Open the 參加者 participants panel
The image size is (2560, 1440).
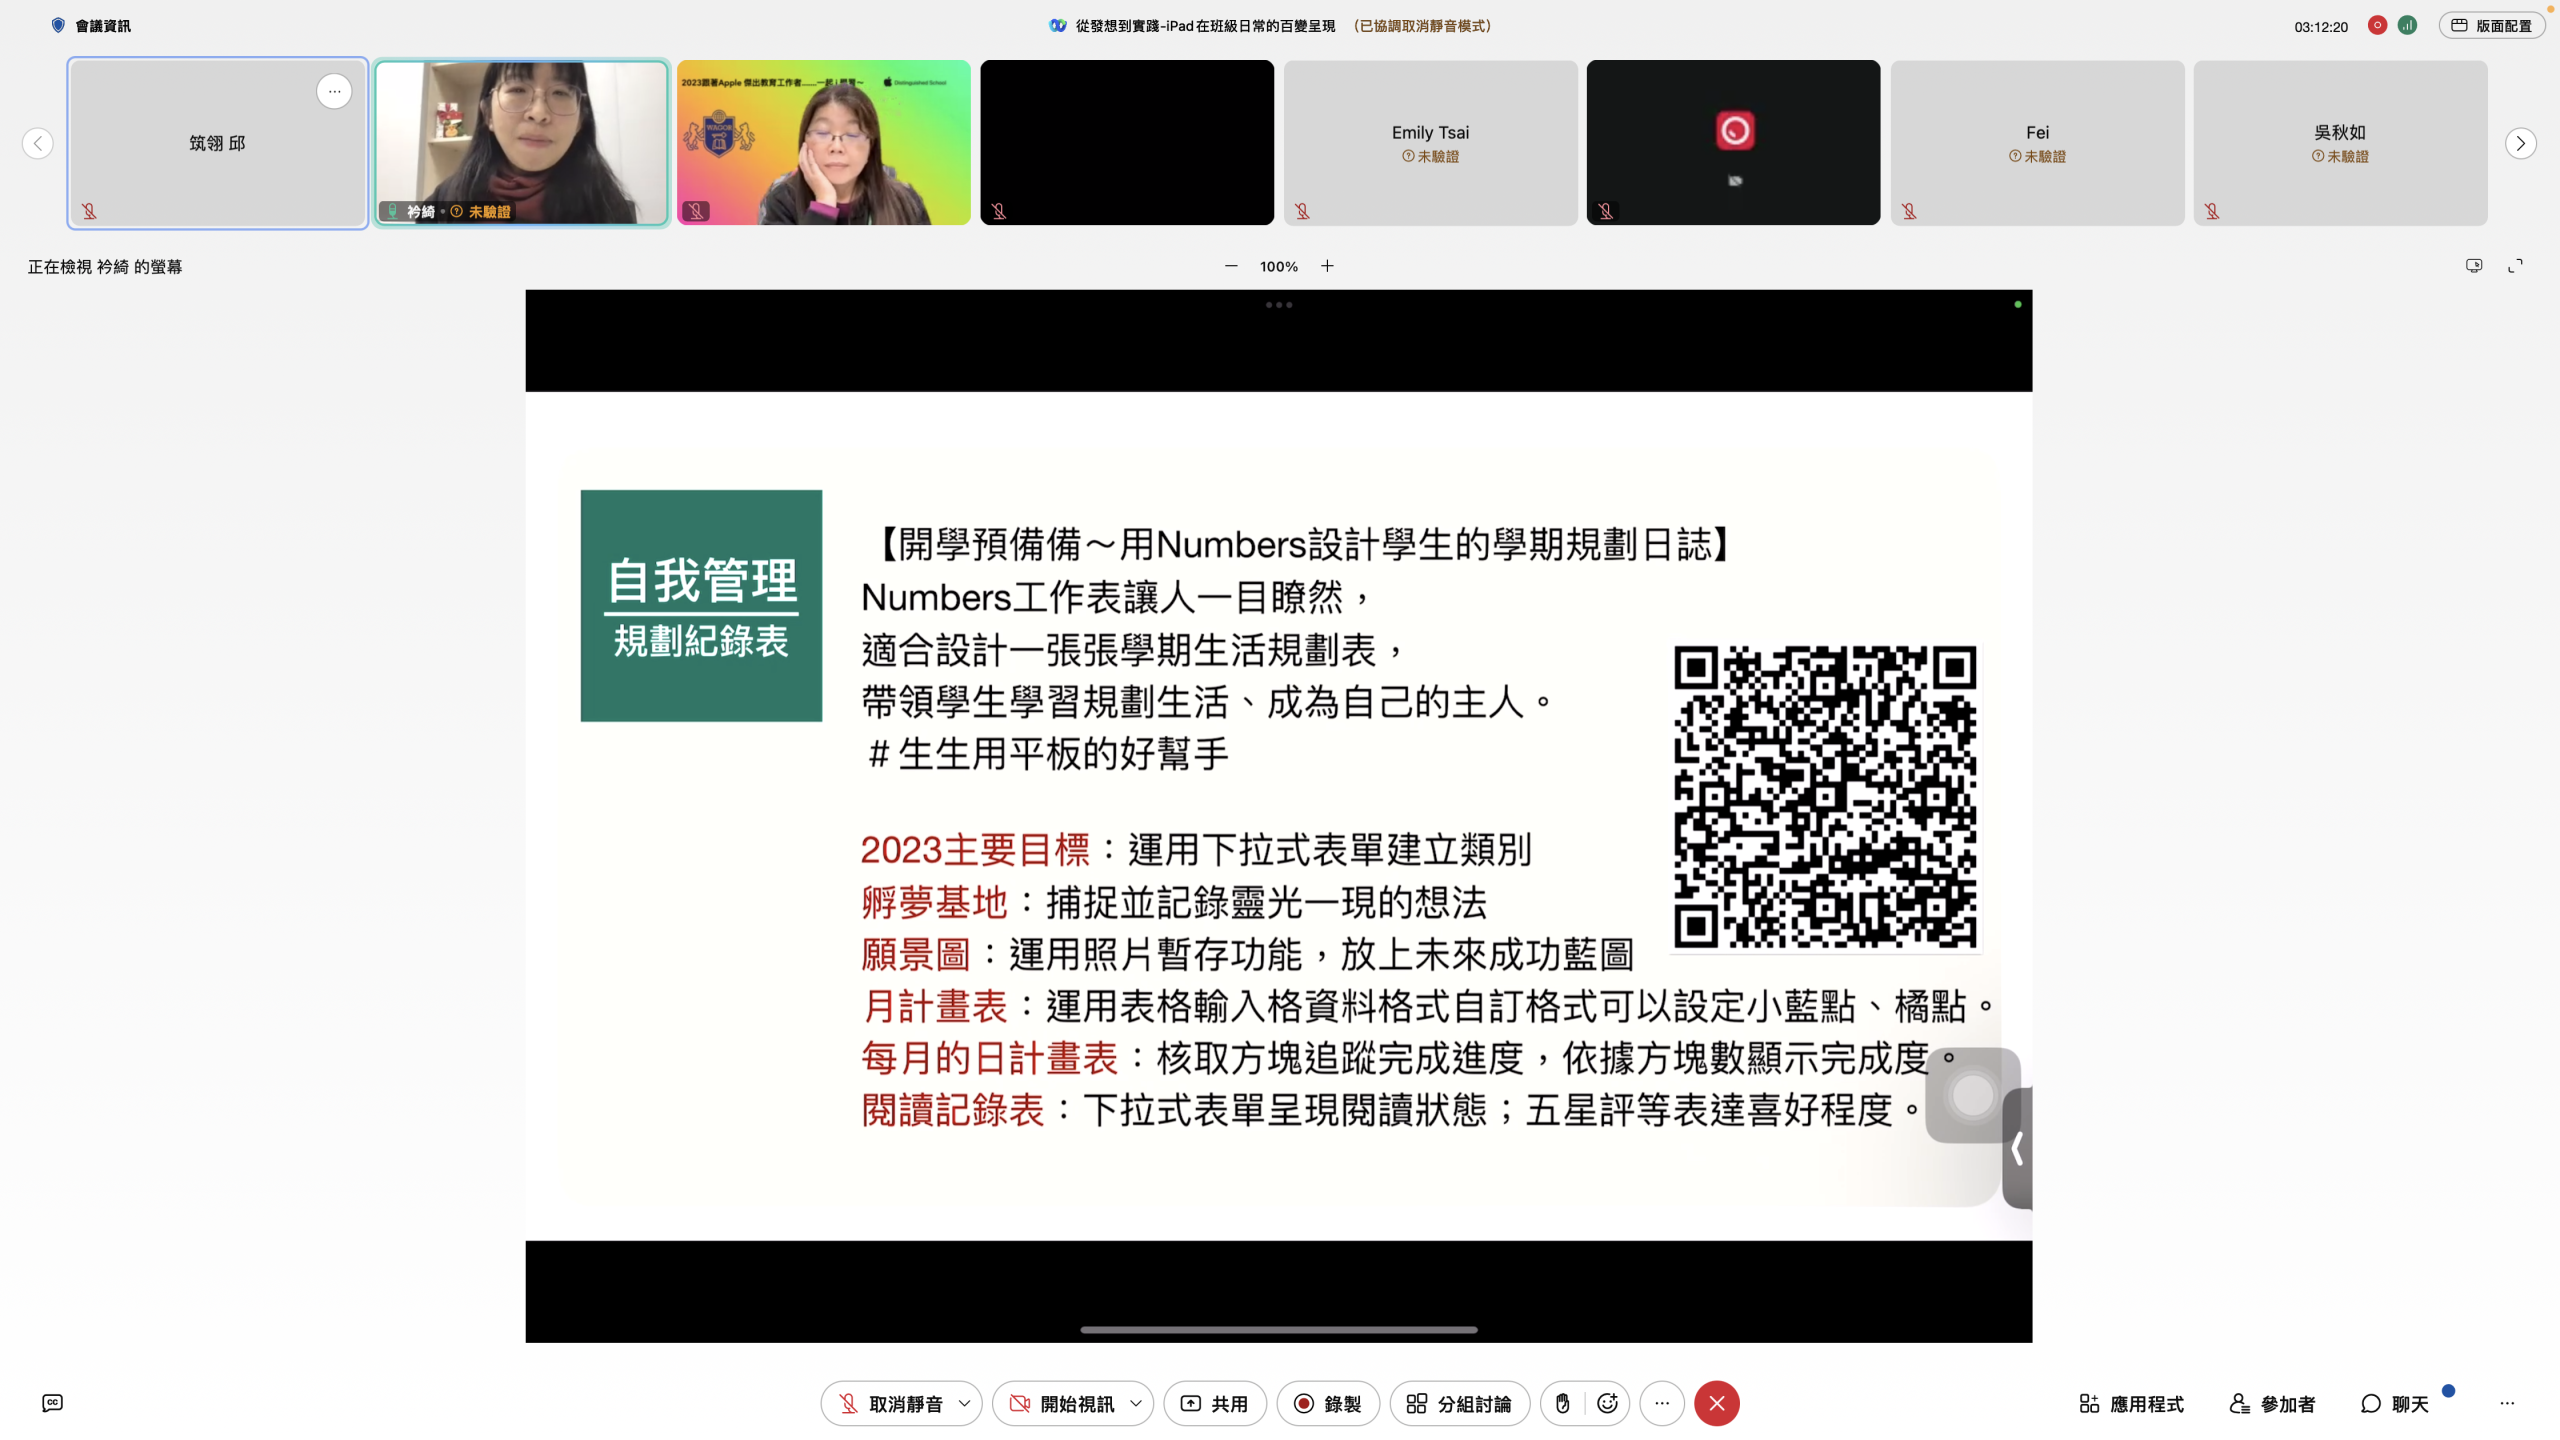click(x=2272, y=1403)
